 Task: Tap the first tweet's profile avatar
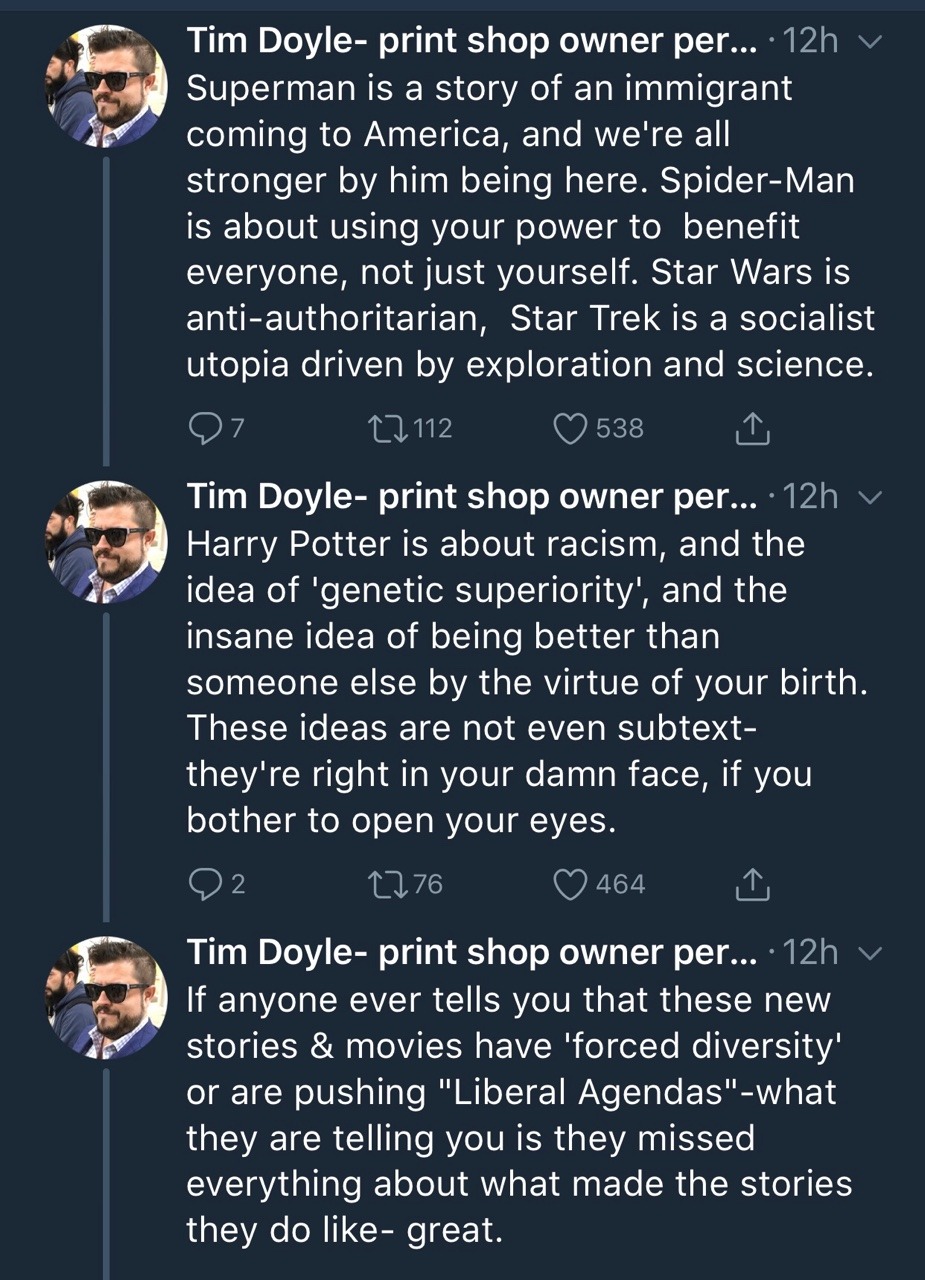pos(106,86)
